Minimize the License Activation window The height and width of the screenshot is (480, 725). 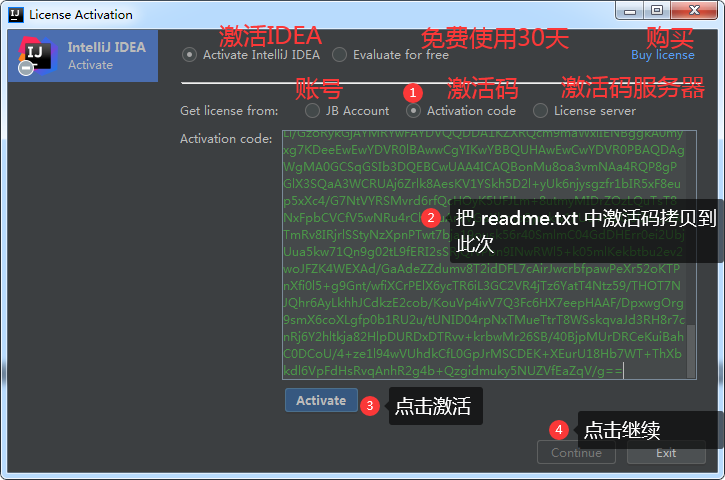[x=630, y=11]
